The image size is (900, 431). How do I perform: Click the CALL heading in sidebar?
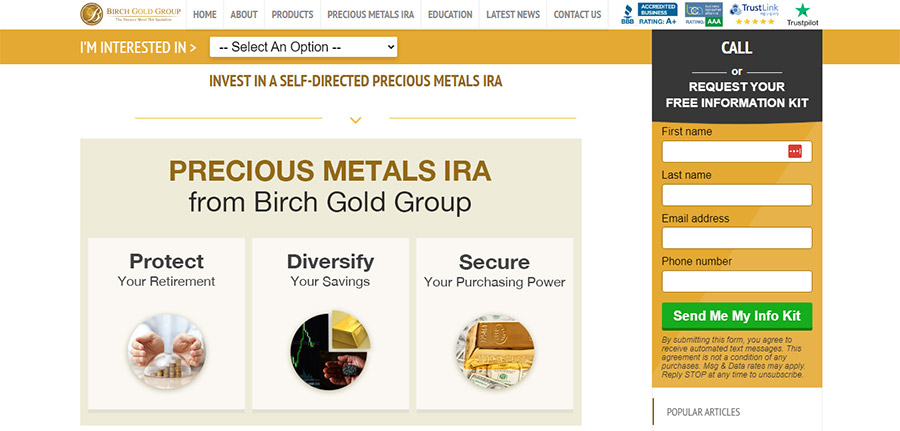click(736, 48)
